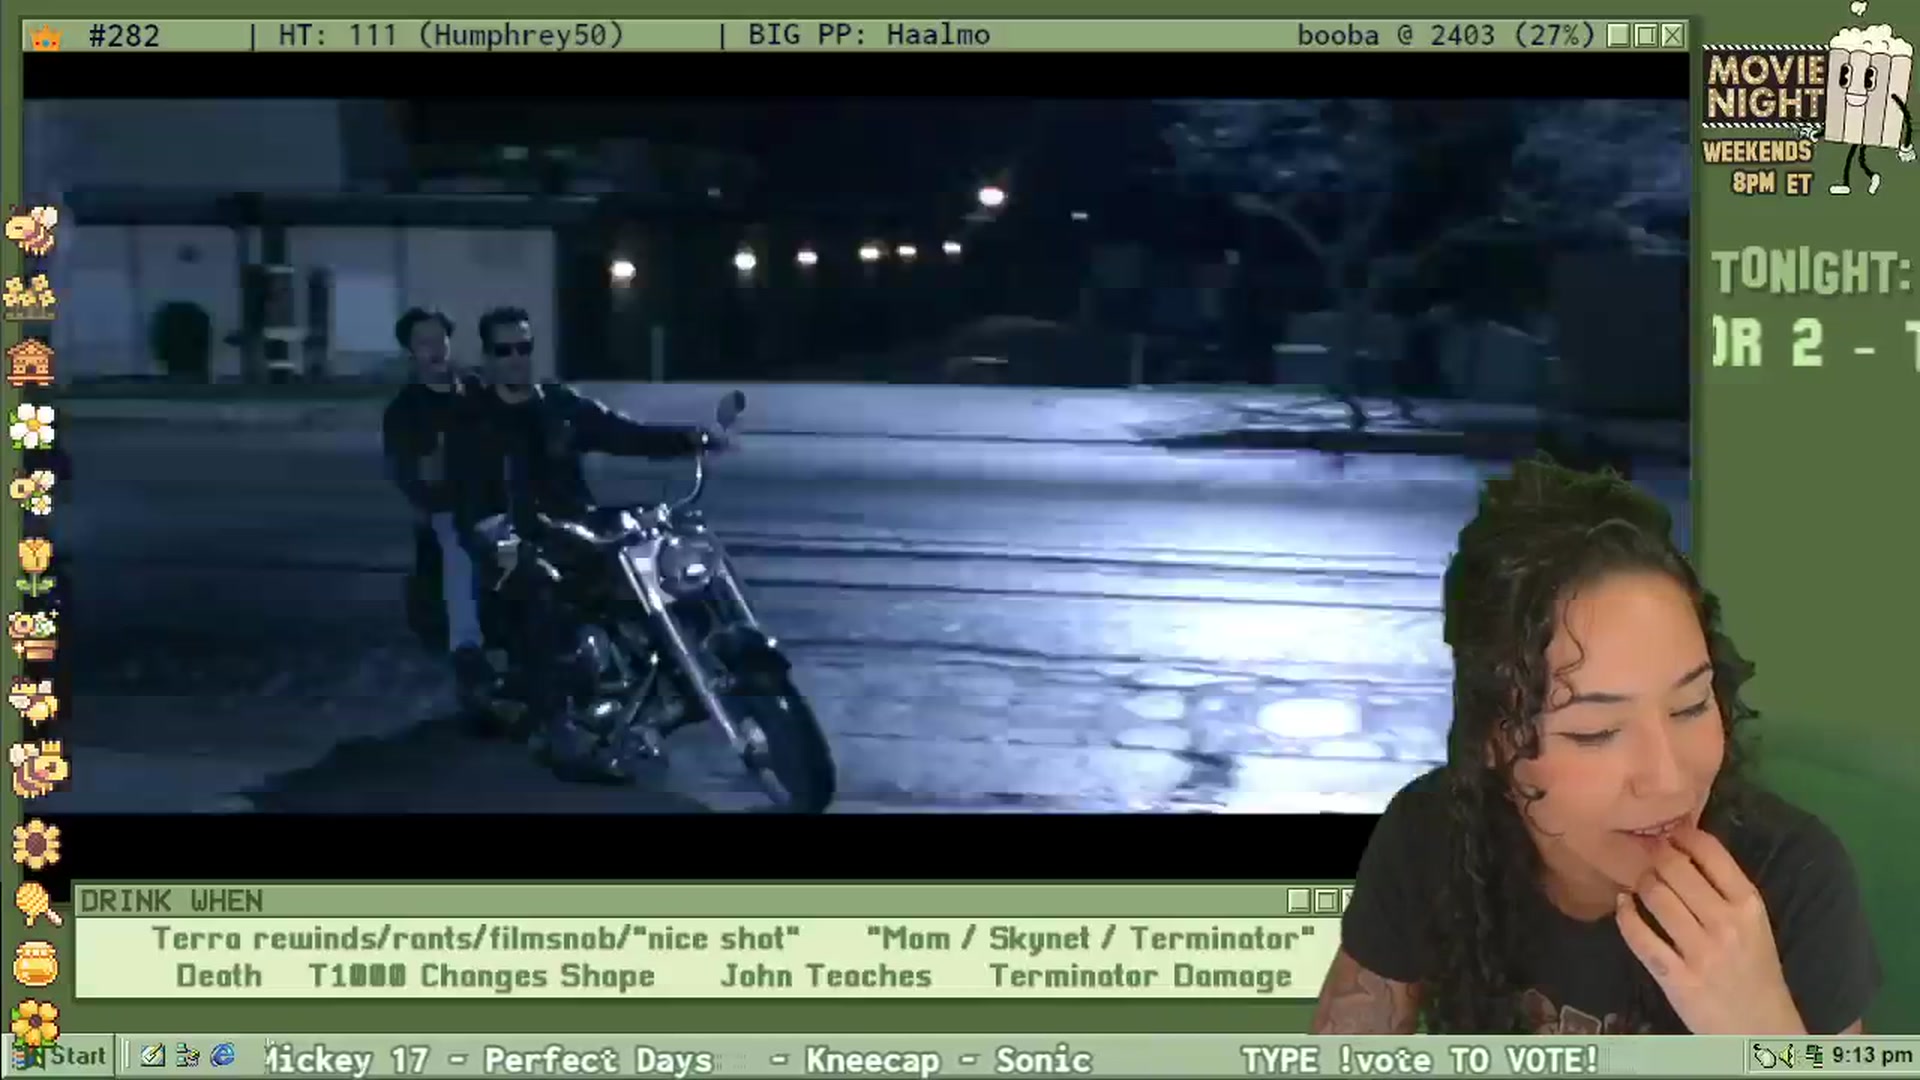This screenshot has width=1920, height=1080.
Task: Click the MOVIE NIGHT logo sign
Action: pos(1765,89)
